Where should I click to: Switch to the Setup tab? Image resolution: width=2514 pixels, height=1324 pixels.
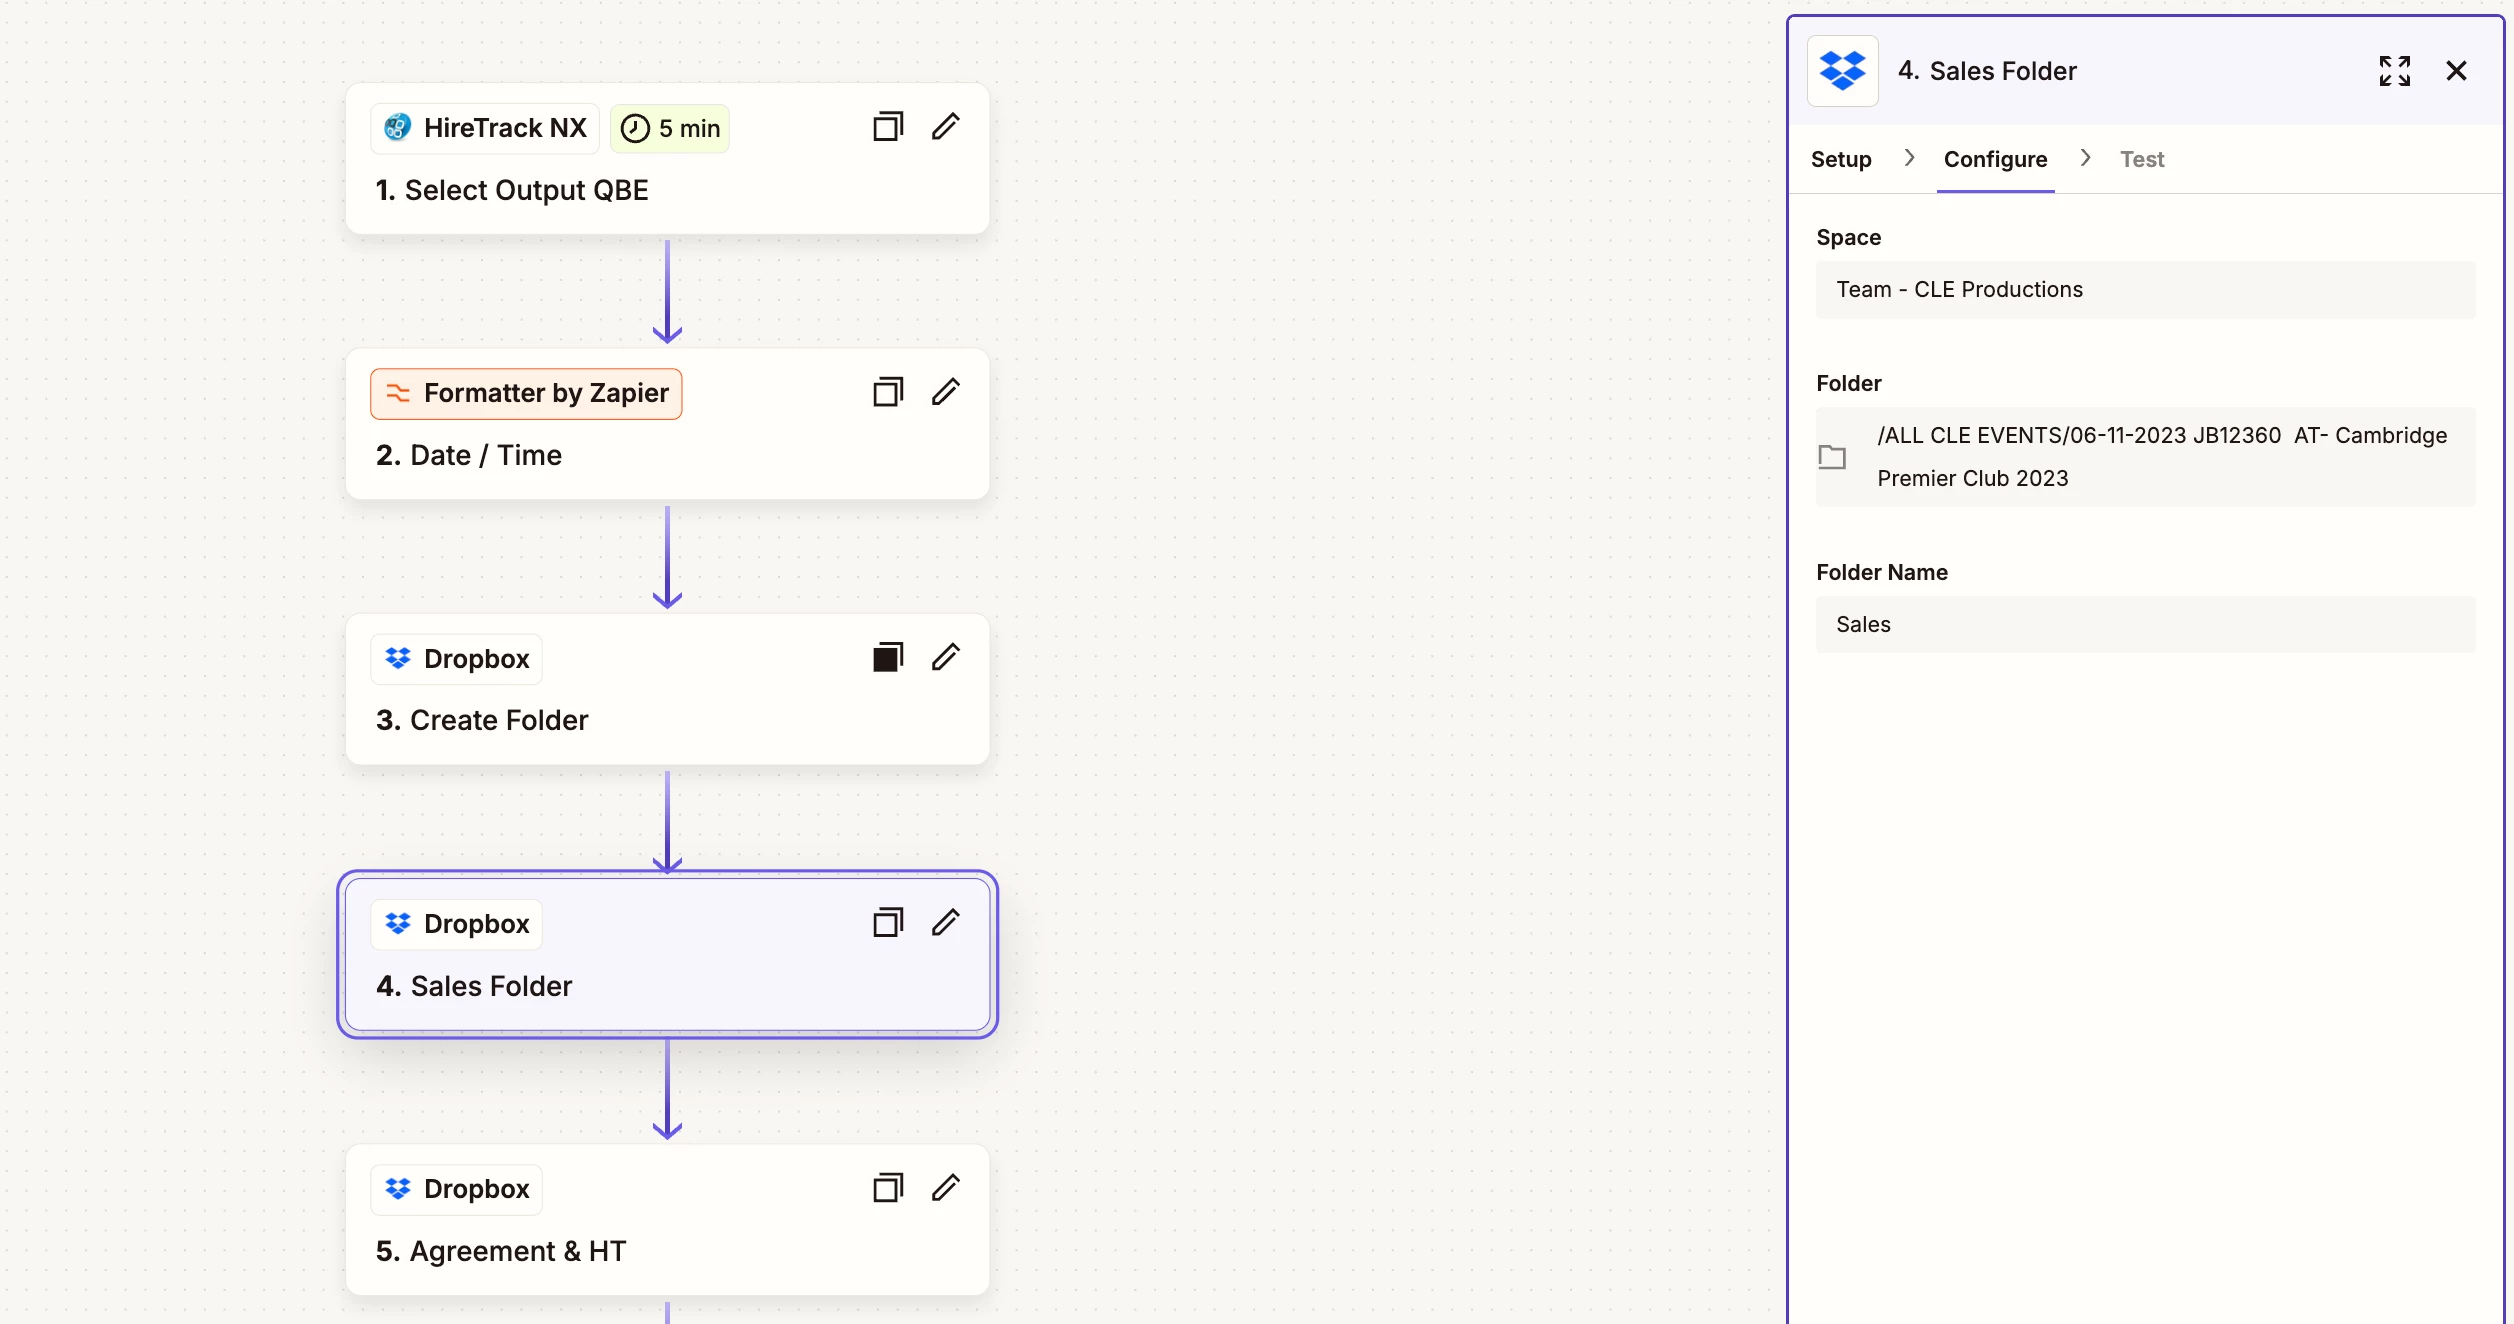tap(1840, 159)
